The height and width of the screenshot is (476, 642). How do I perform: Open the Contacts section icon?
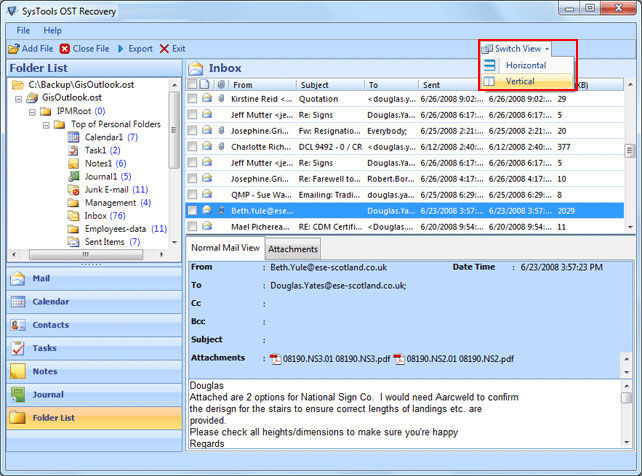click(x=18, y=325)
